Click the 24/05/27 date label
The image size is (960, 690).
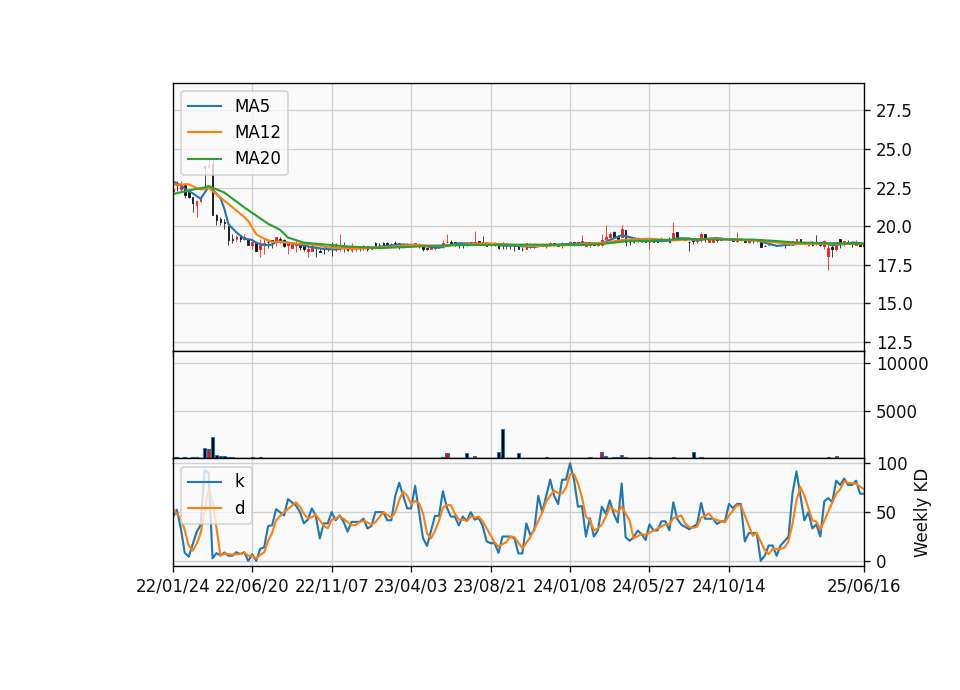[649, 586]
